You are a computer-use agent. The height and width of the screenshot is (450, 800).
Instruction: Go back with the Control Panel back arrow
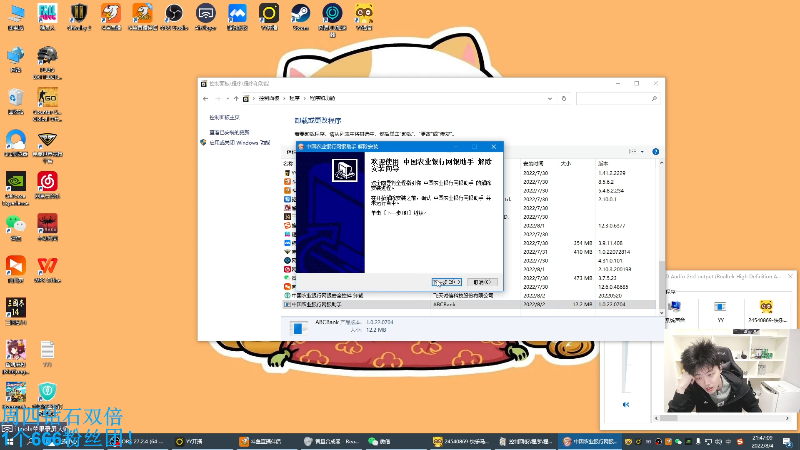pos(206,98)
